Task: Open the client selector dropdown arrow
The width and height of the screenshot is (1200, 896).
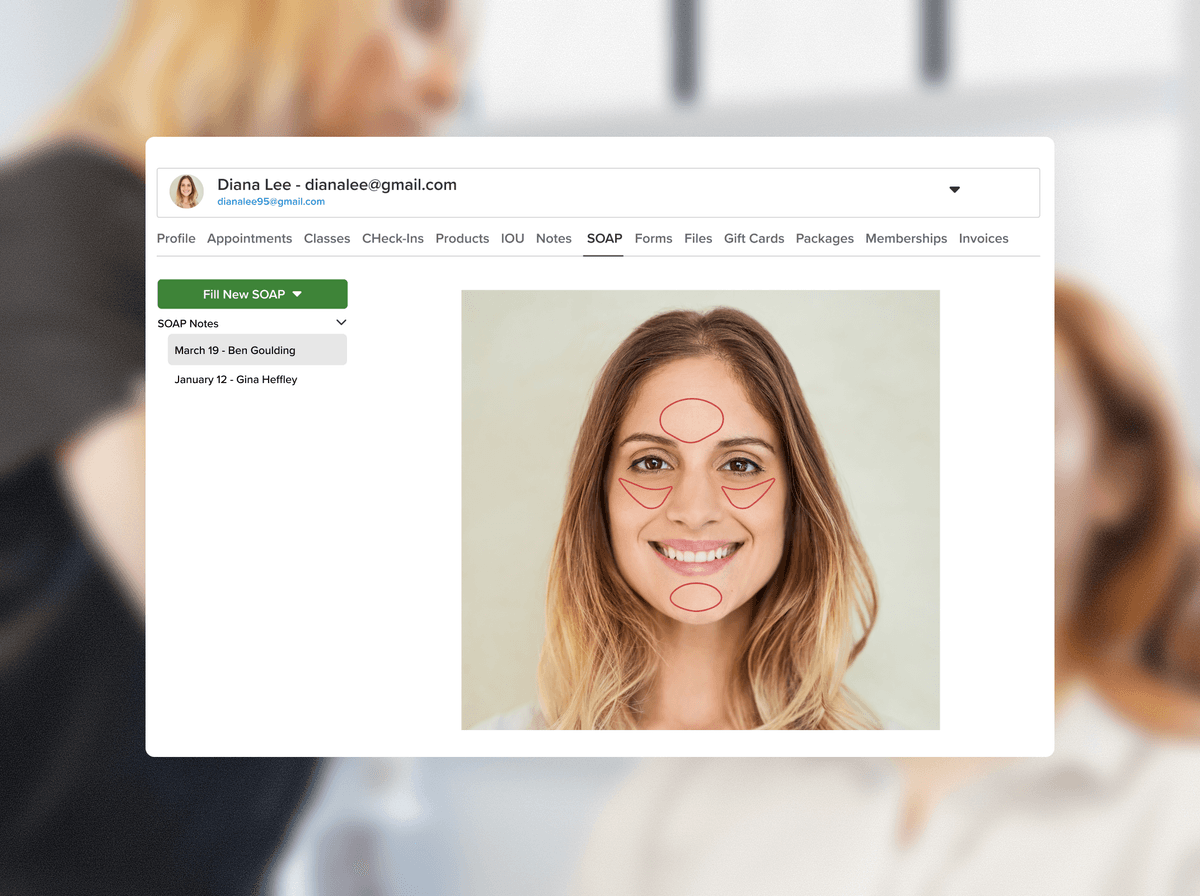Action: [x=954, y=190]
